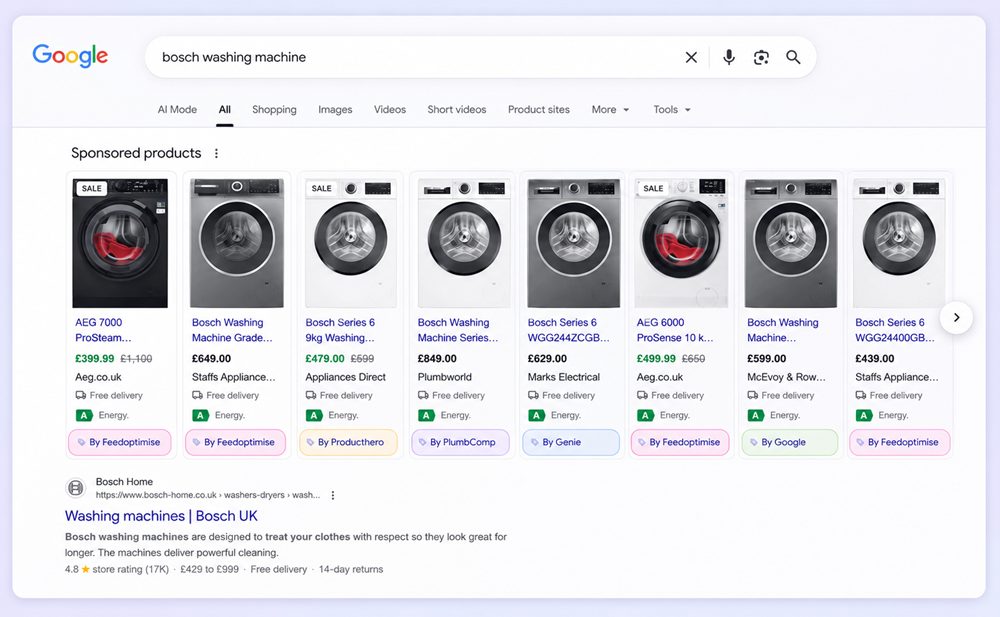This screenshot has width=1000, height=617.
Task: Click the bosch-home.co.uk URL breadcrumb
Action: tap(208, 495)
